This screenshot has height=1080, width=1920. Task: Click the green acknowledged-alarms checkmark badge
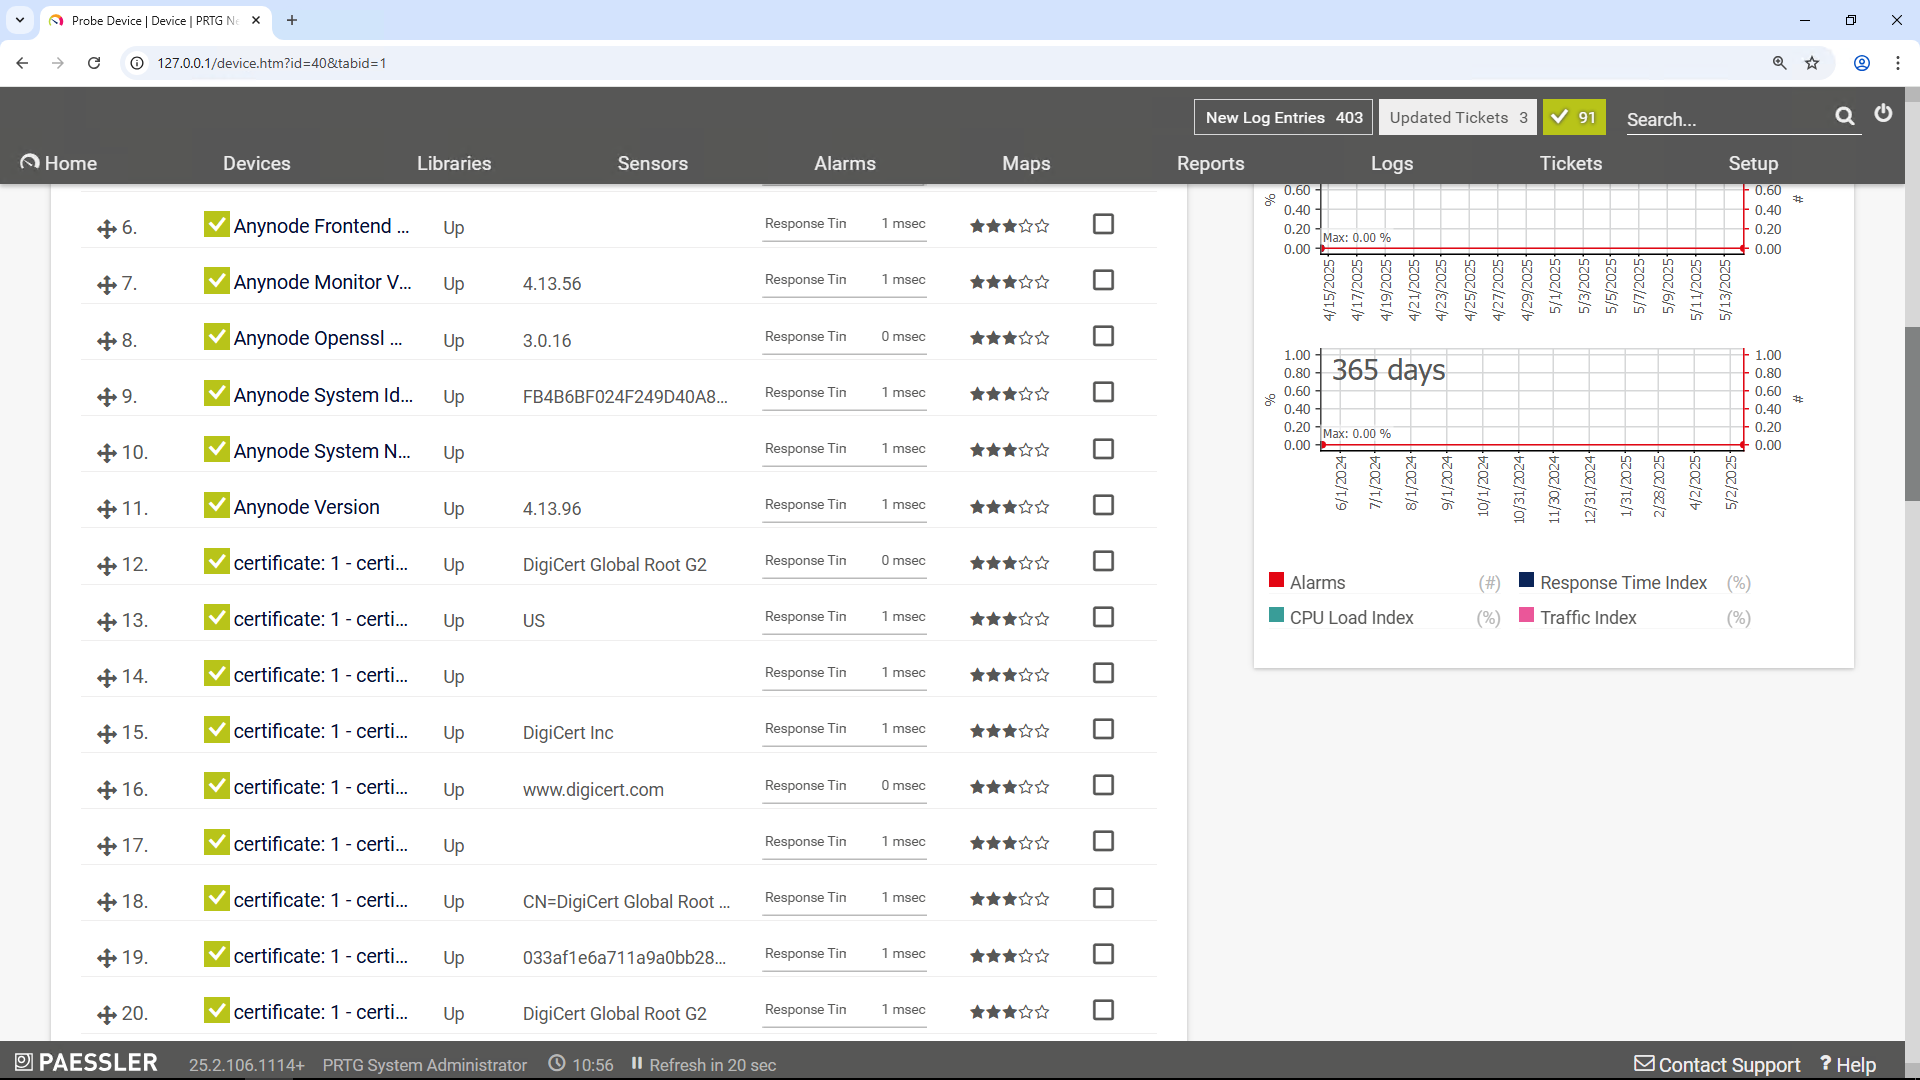[1573, 117]
